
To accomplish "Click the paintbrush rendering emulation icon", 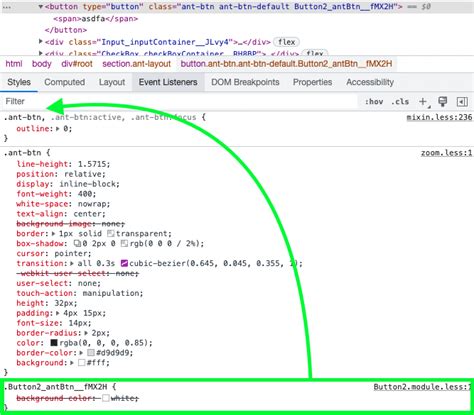I will [443, 101].
